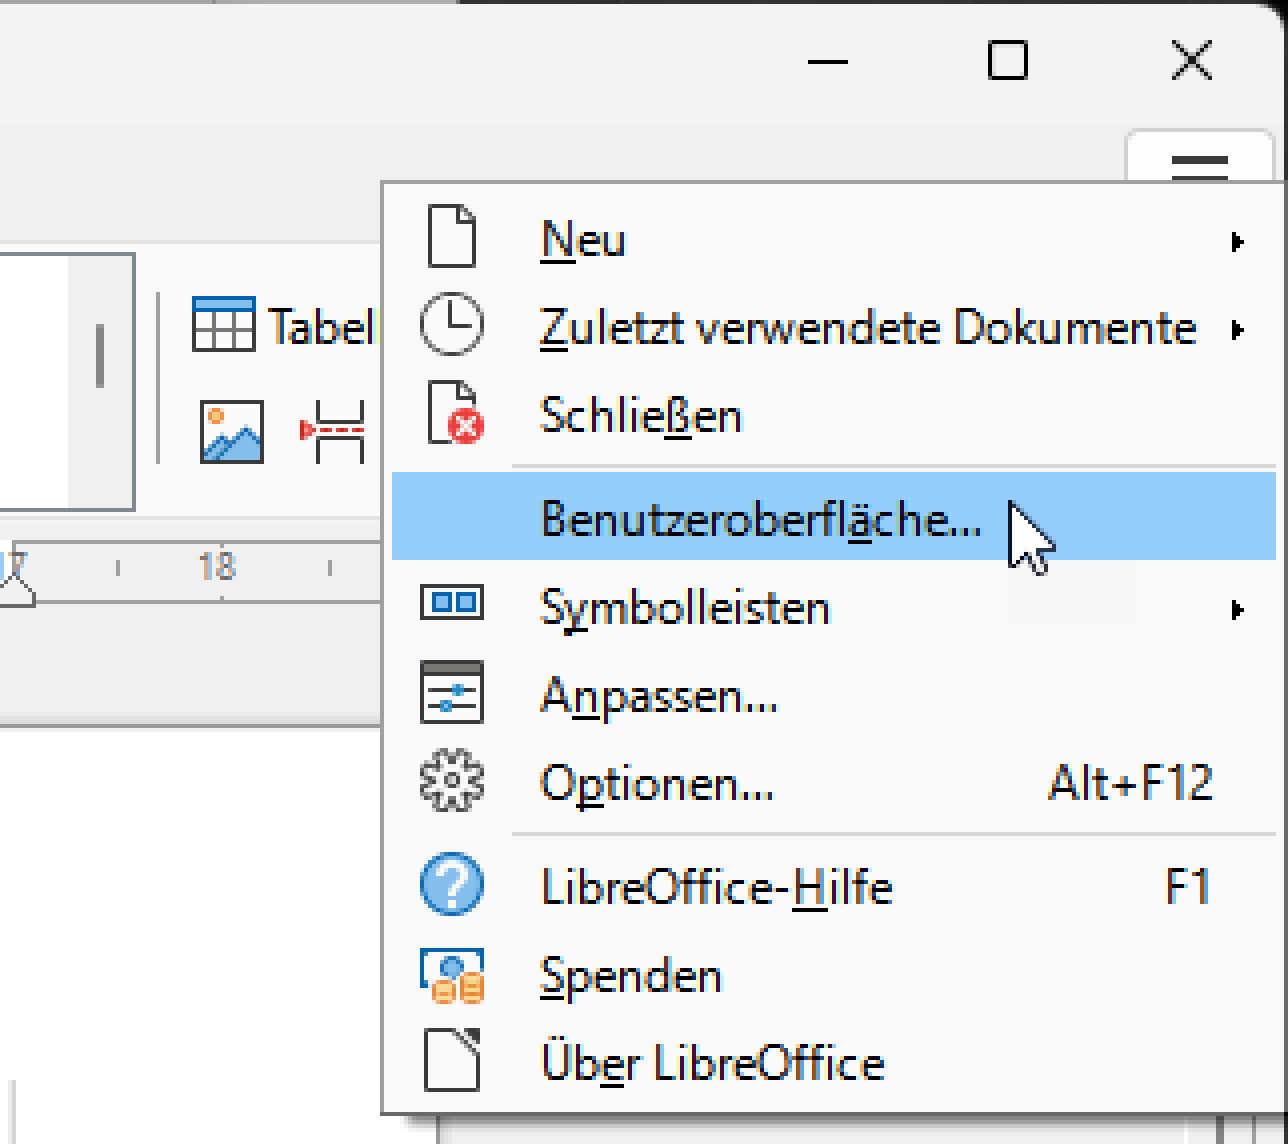
Task: Expand the Zuletzt verwendete Dokumente submenu arrow
Action: click(1238, 329)
